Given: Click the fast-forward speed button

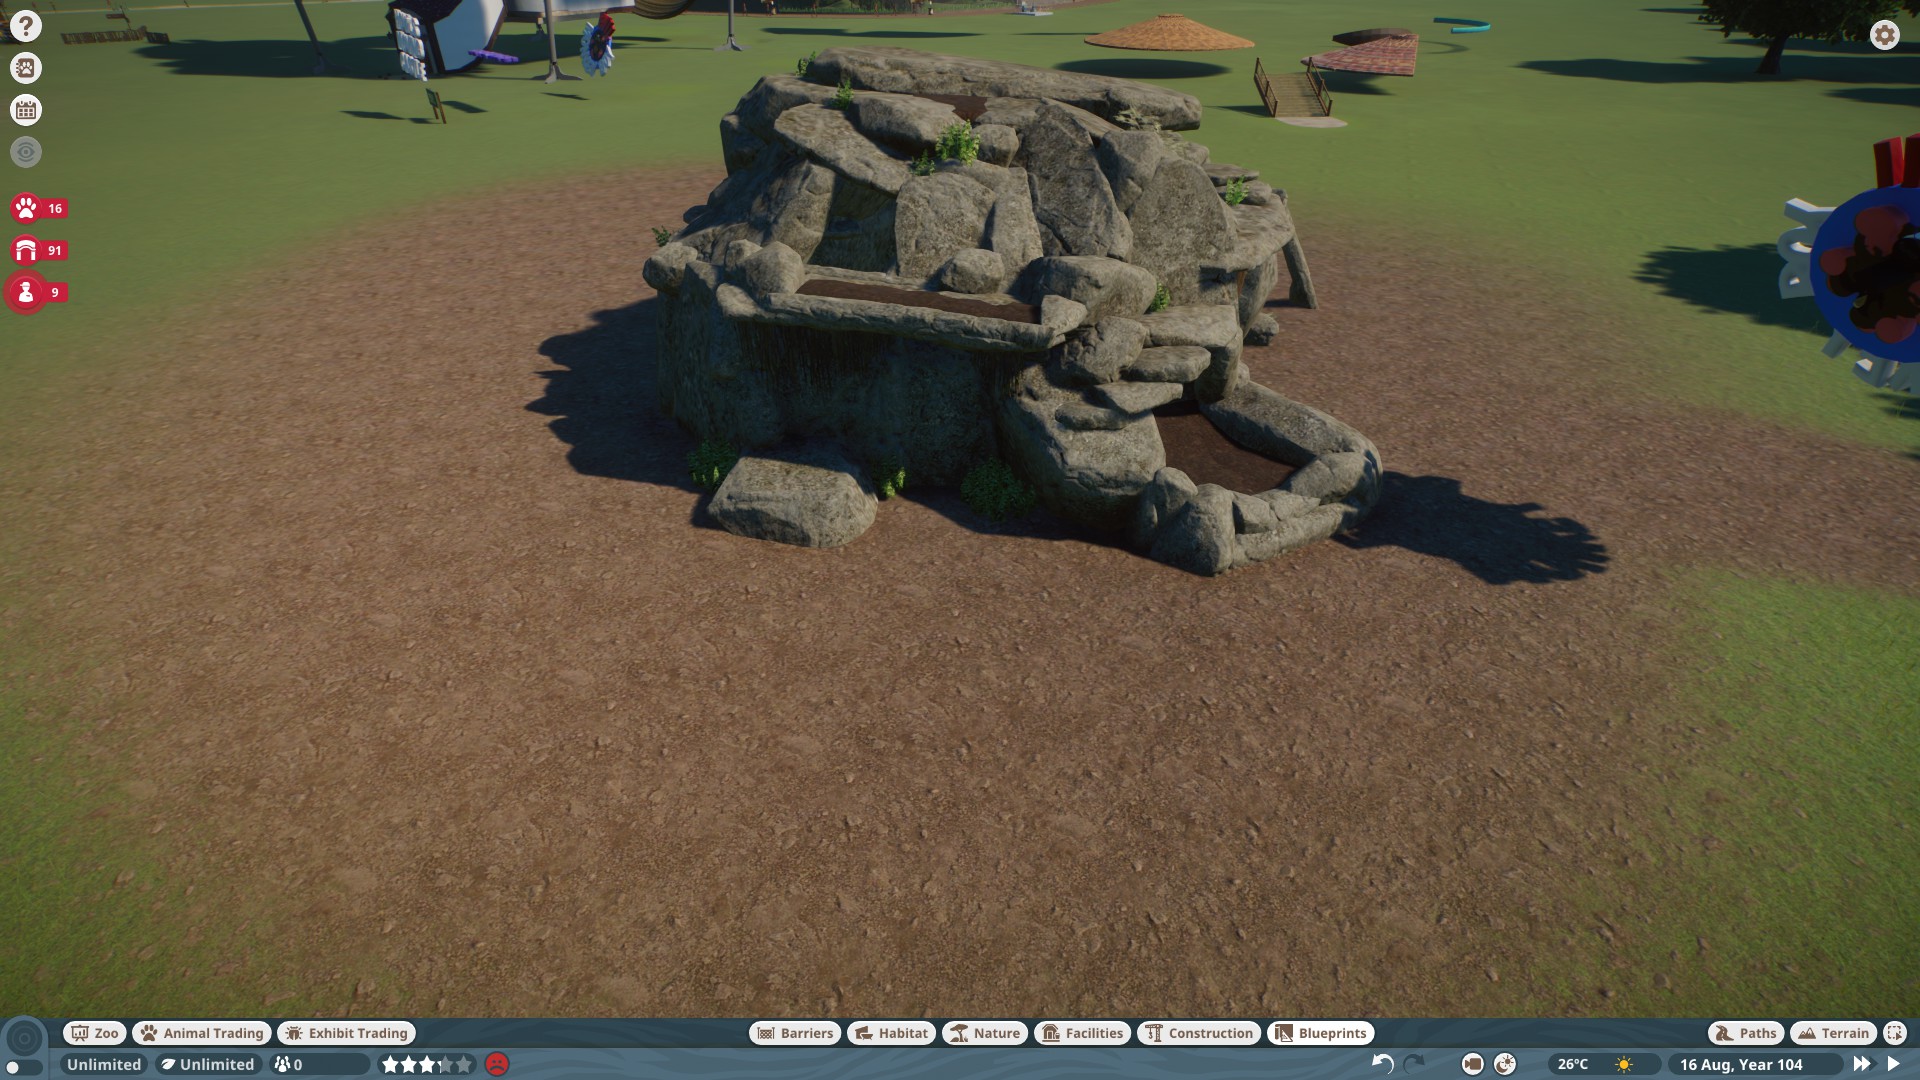Looking at the screenshot, I should (1862, 1064).
